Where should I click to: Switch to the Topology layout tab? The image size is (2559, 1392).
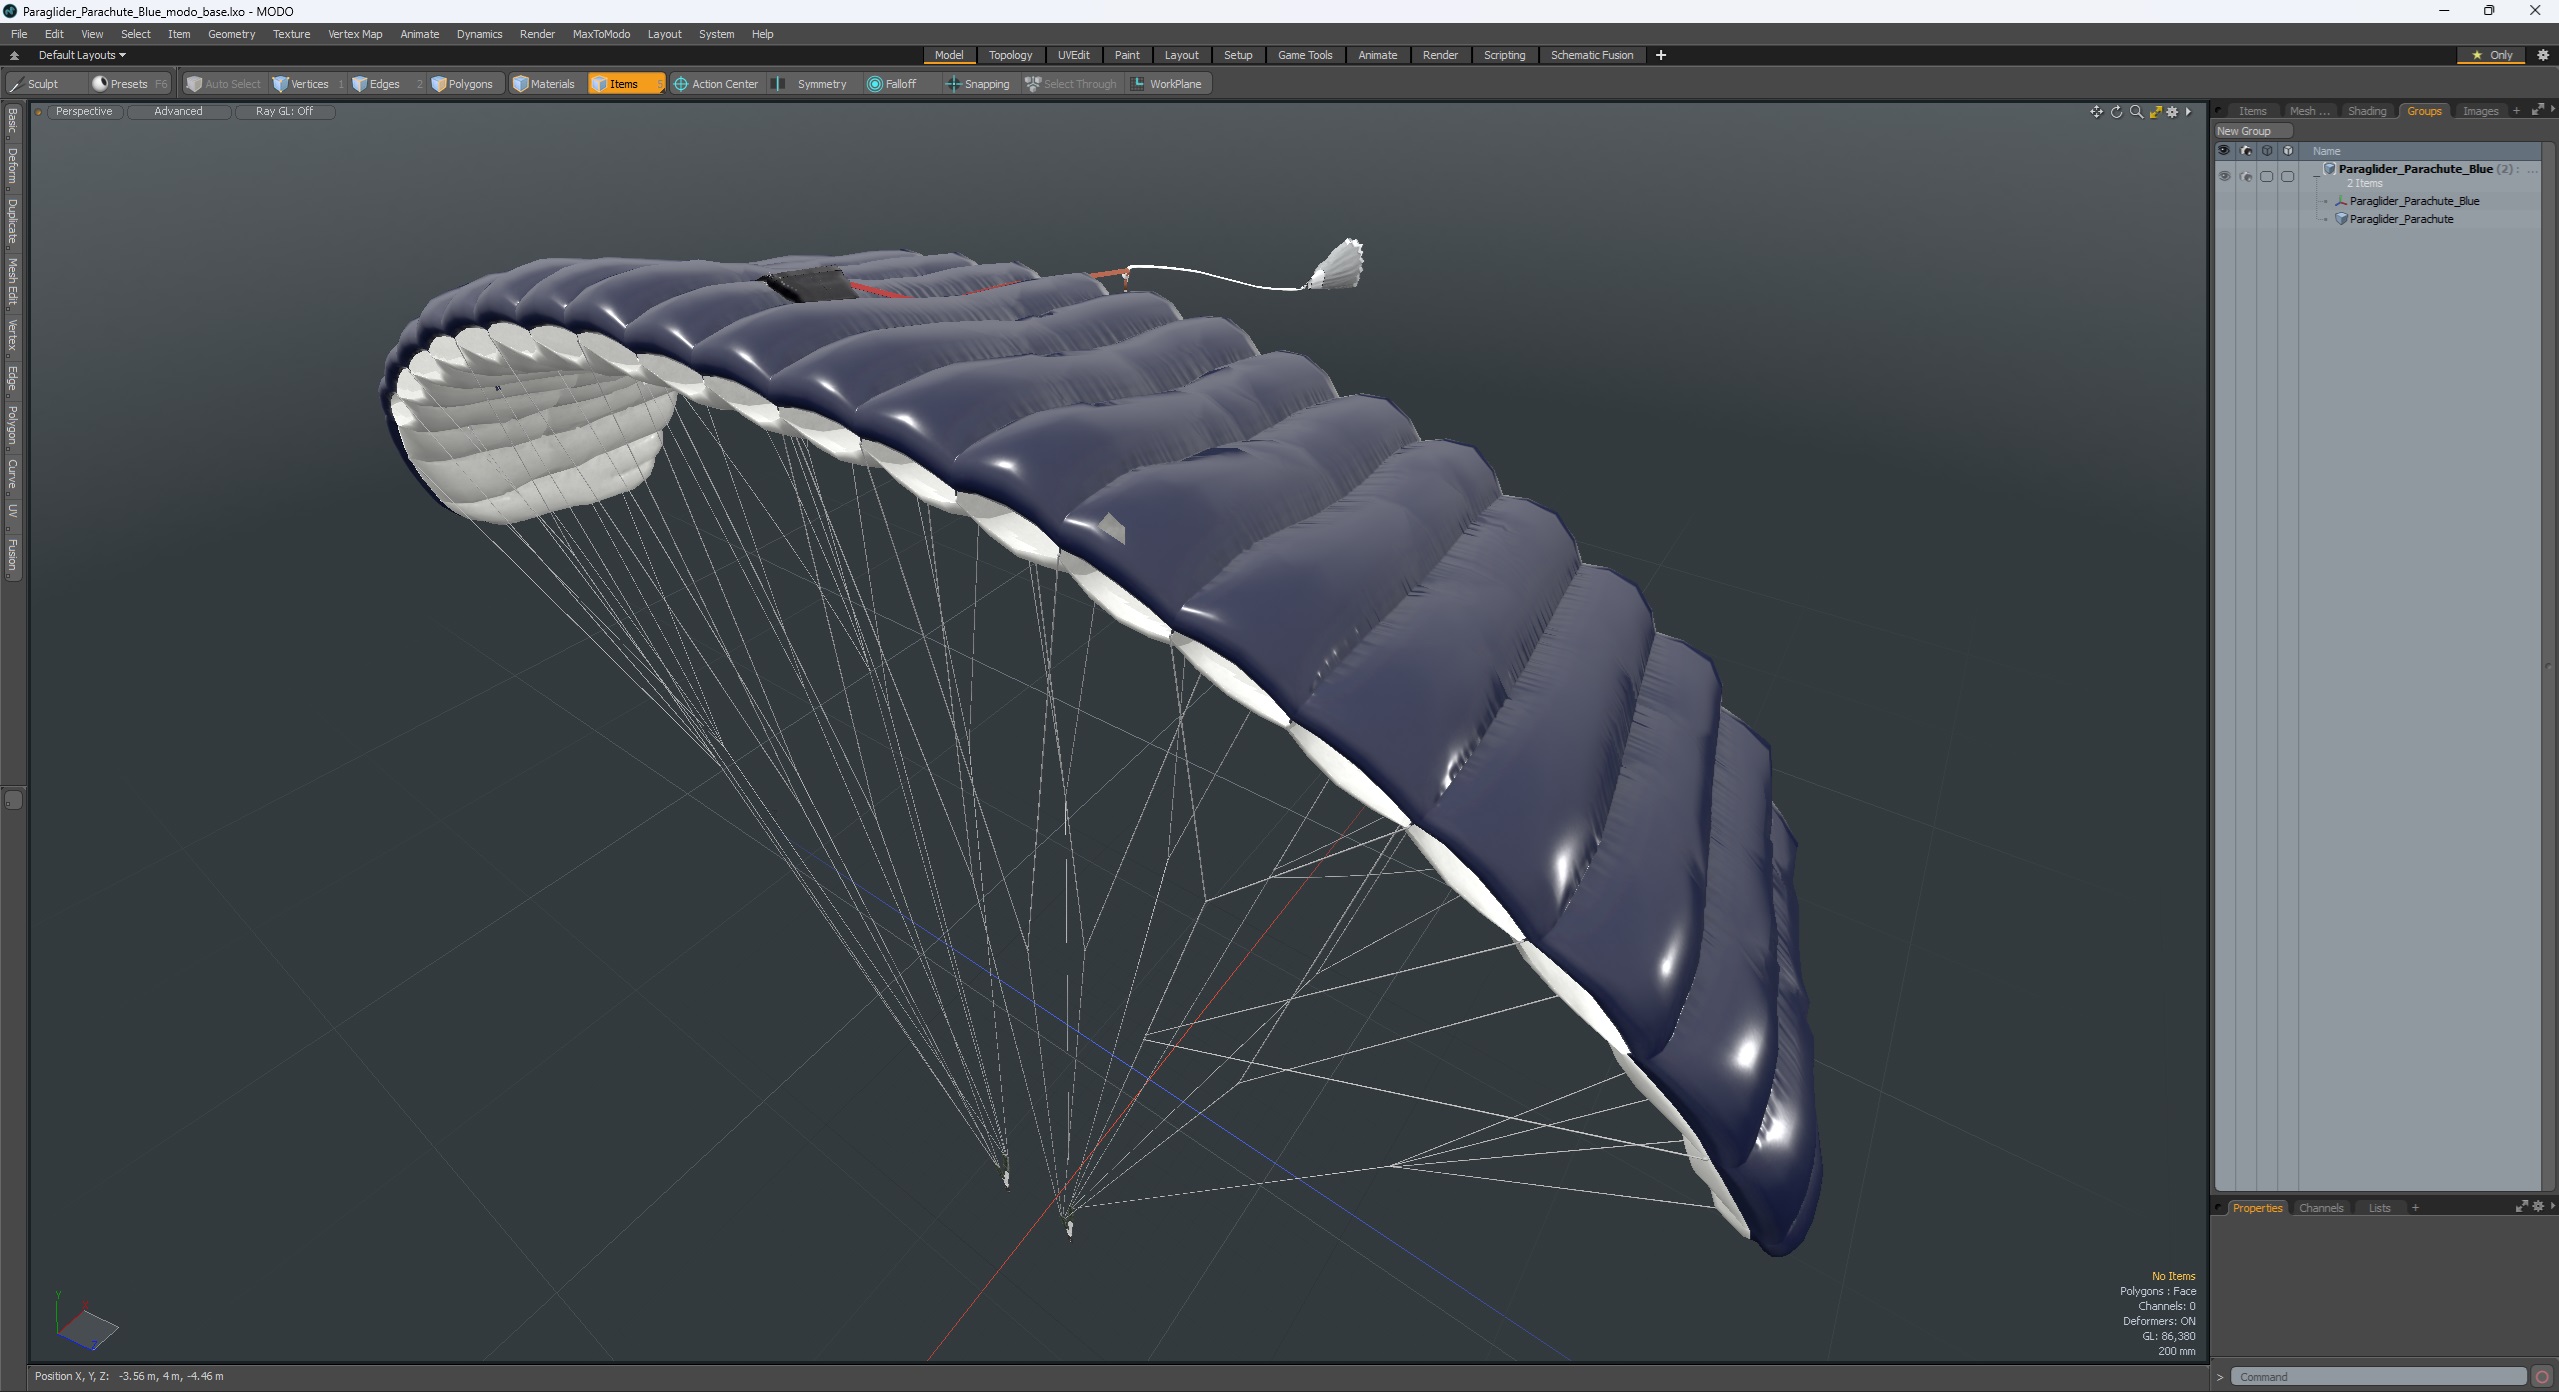click(x=1010, y=55)
